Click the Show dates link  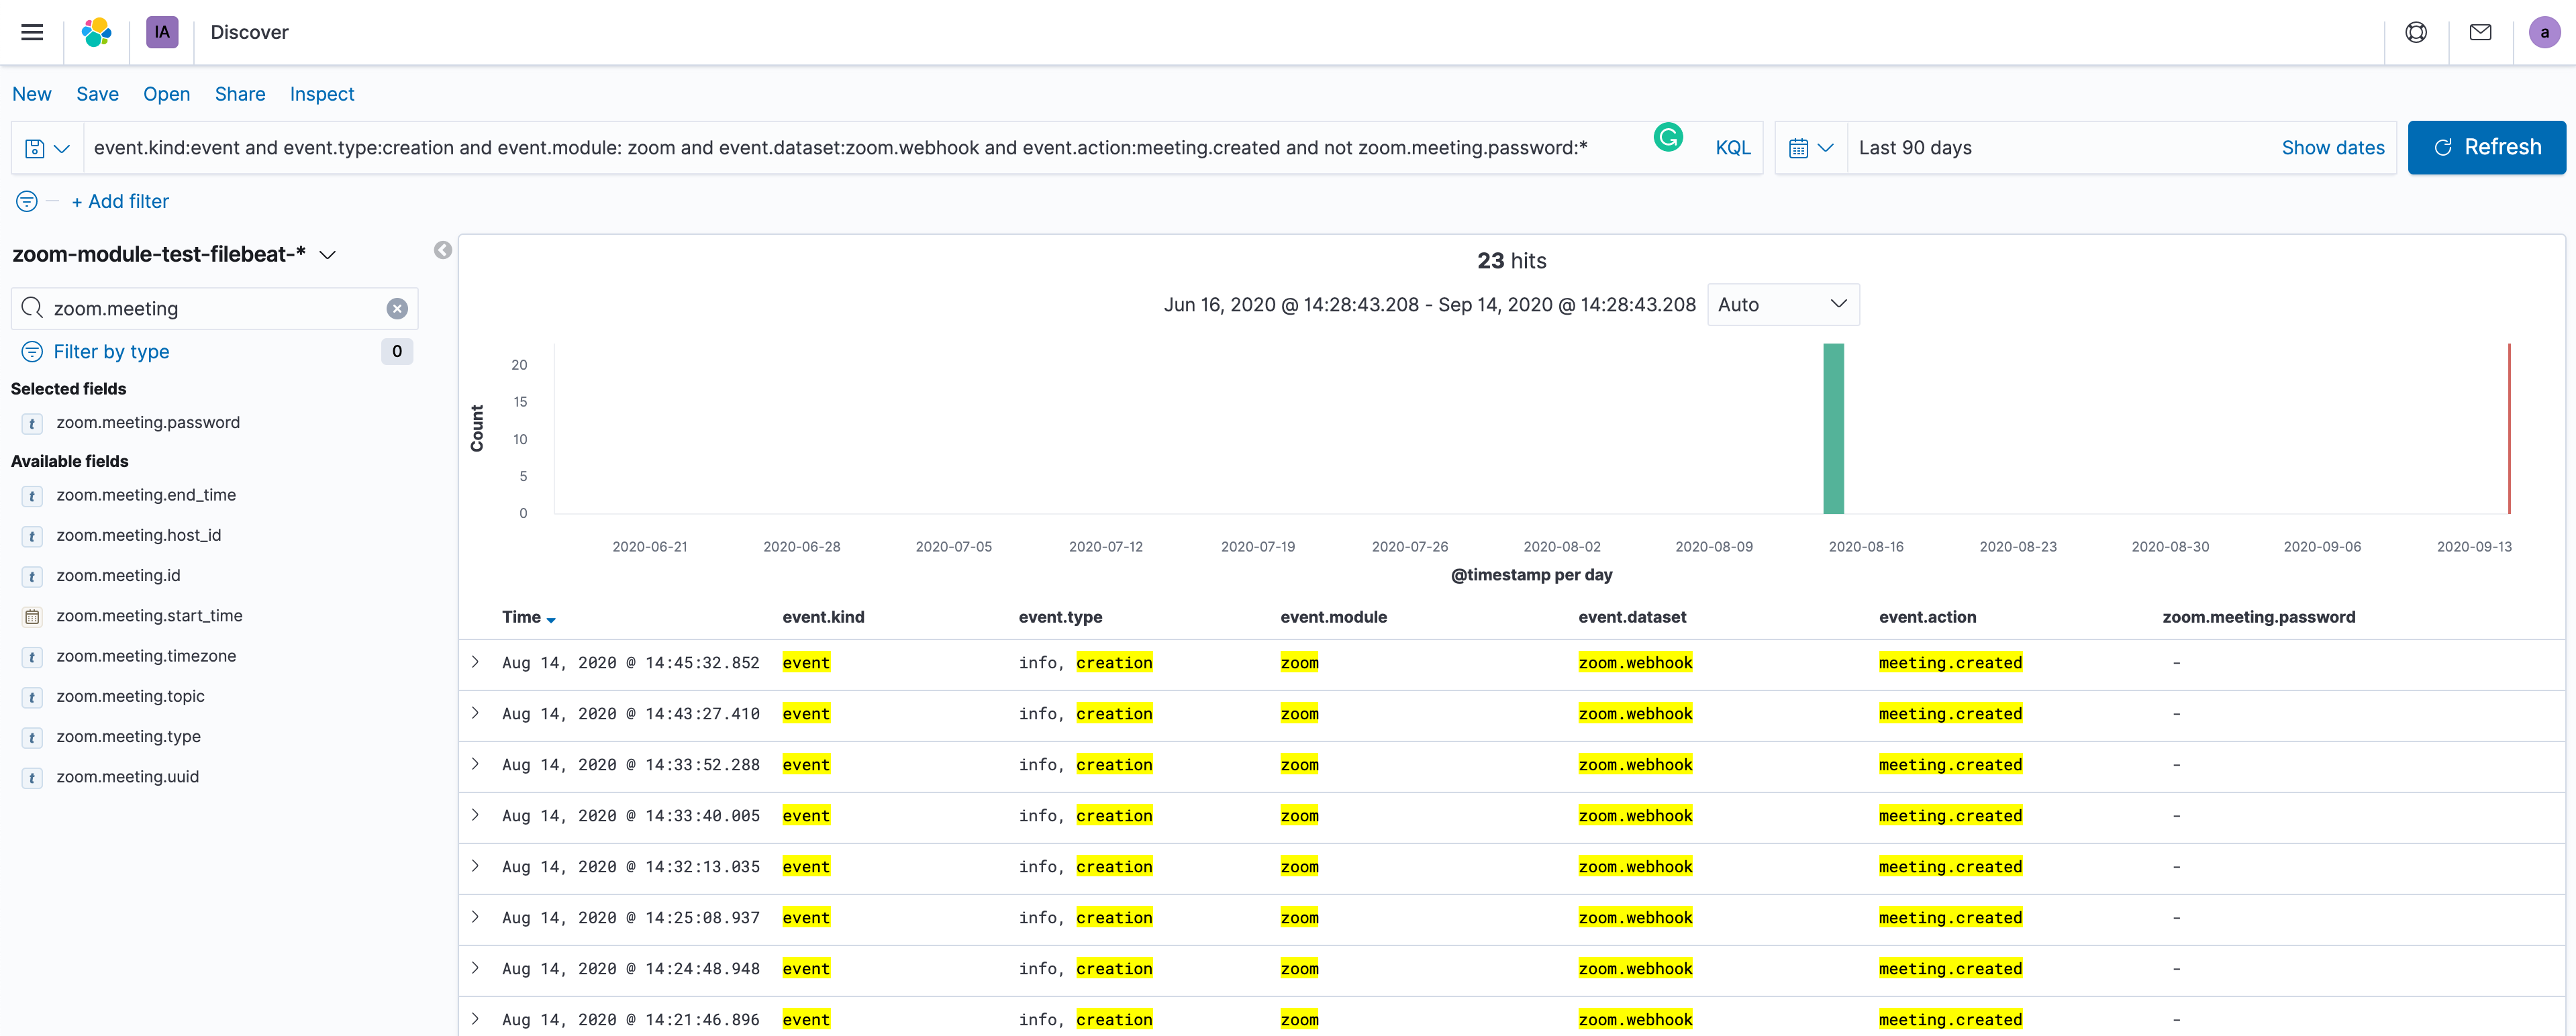pyautogui.click(x=2332, y=148)
